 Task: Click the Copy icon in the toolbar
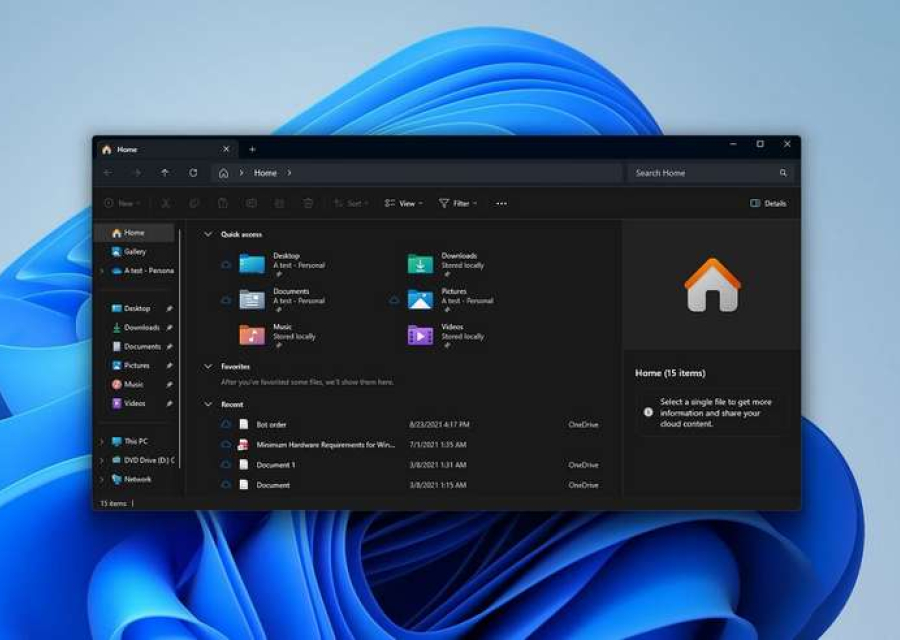pos(192,203)
